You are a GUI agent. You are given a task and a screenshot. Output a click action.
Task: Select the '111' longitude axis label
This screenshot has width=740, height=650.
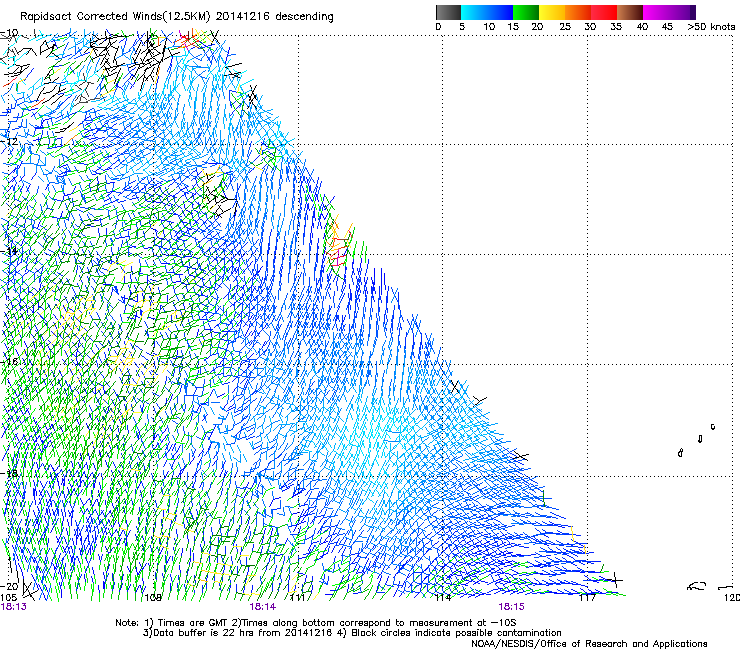[297, 598]
